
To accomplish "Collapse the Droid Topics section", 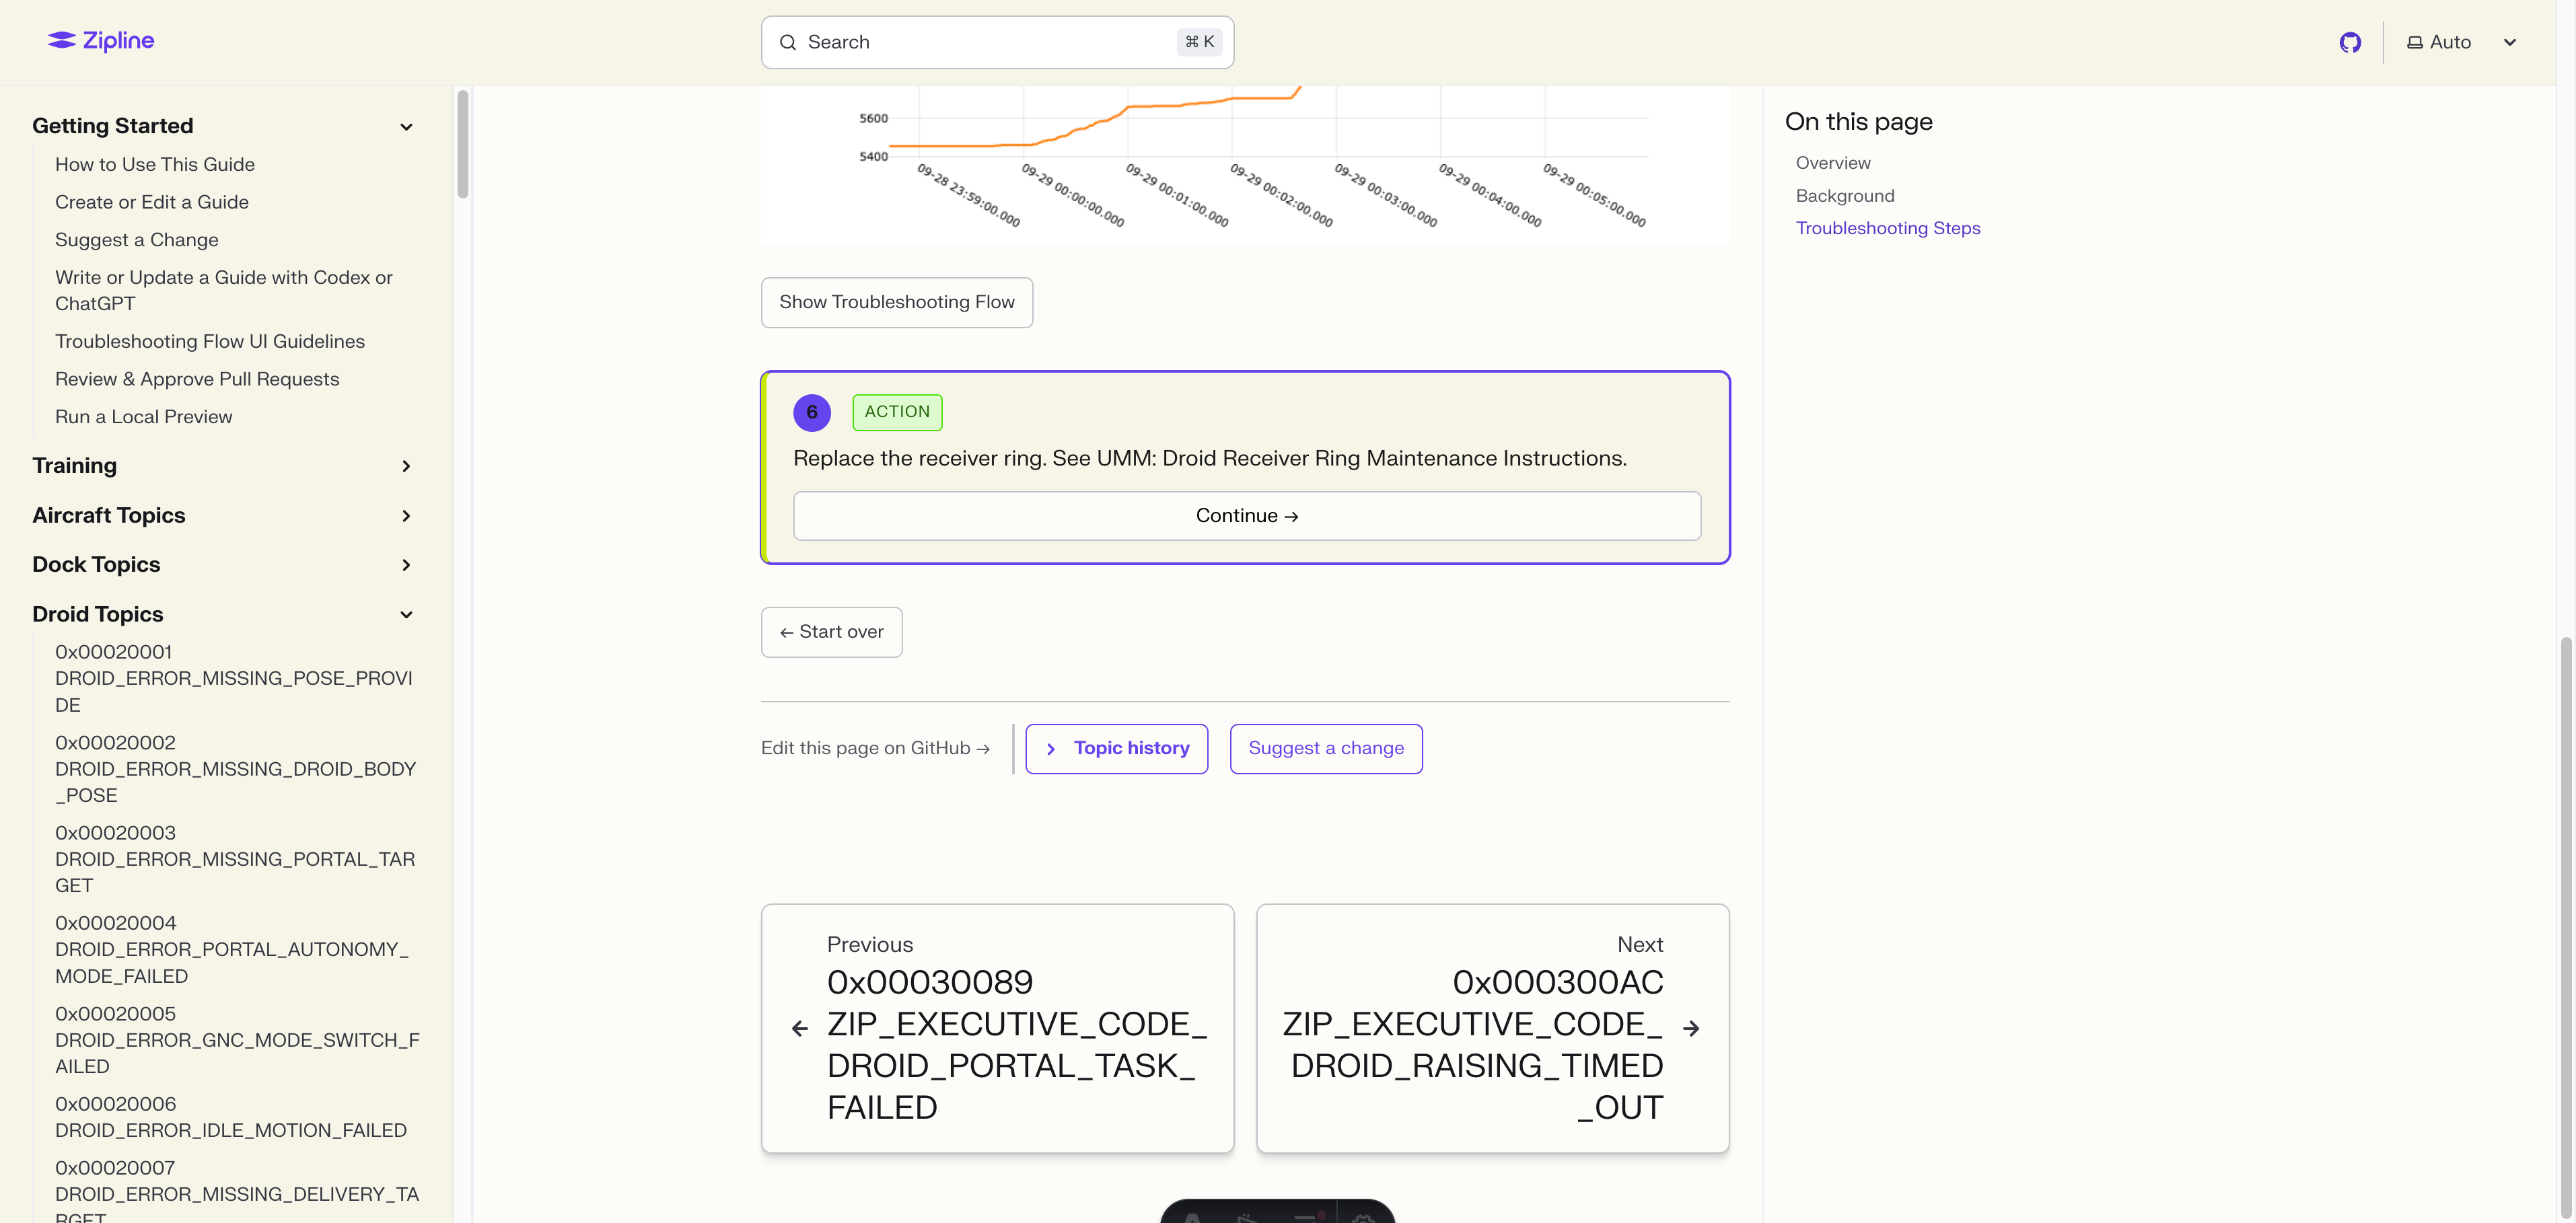I will click(x=406, y=615).
